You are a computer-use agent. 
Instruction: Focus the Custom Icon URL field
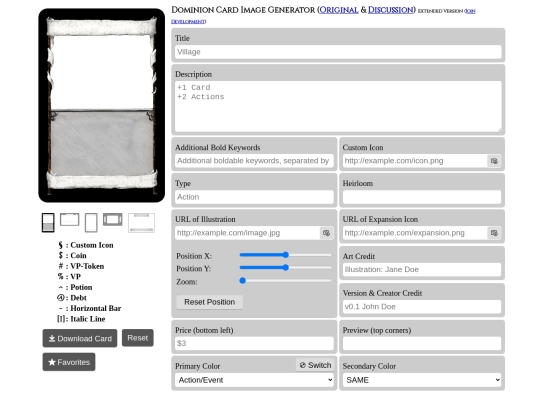(x=415, y=161)
